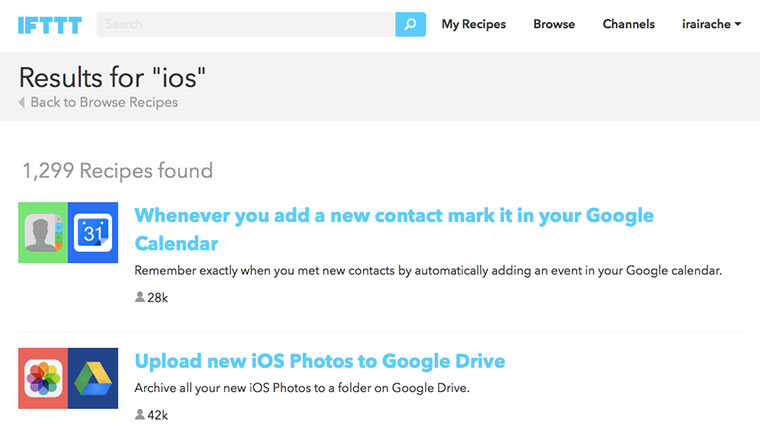This screenshot has height=447, width=760.
Task: Open the new contact Google Calendar recipe
Action: click(394, 229)
